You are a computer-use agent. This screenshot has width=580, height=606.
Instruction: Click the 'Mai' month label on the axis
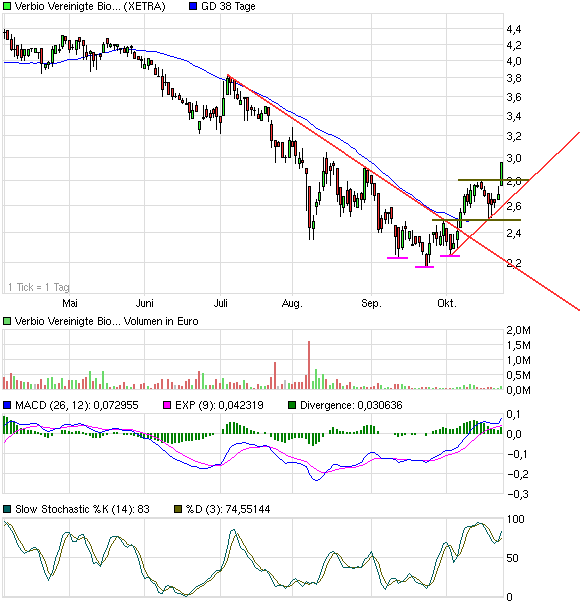70,303
